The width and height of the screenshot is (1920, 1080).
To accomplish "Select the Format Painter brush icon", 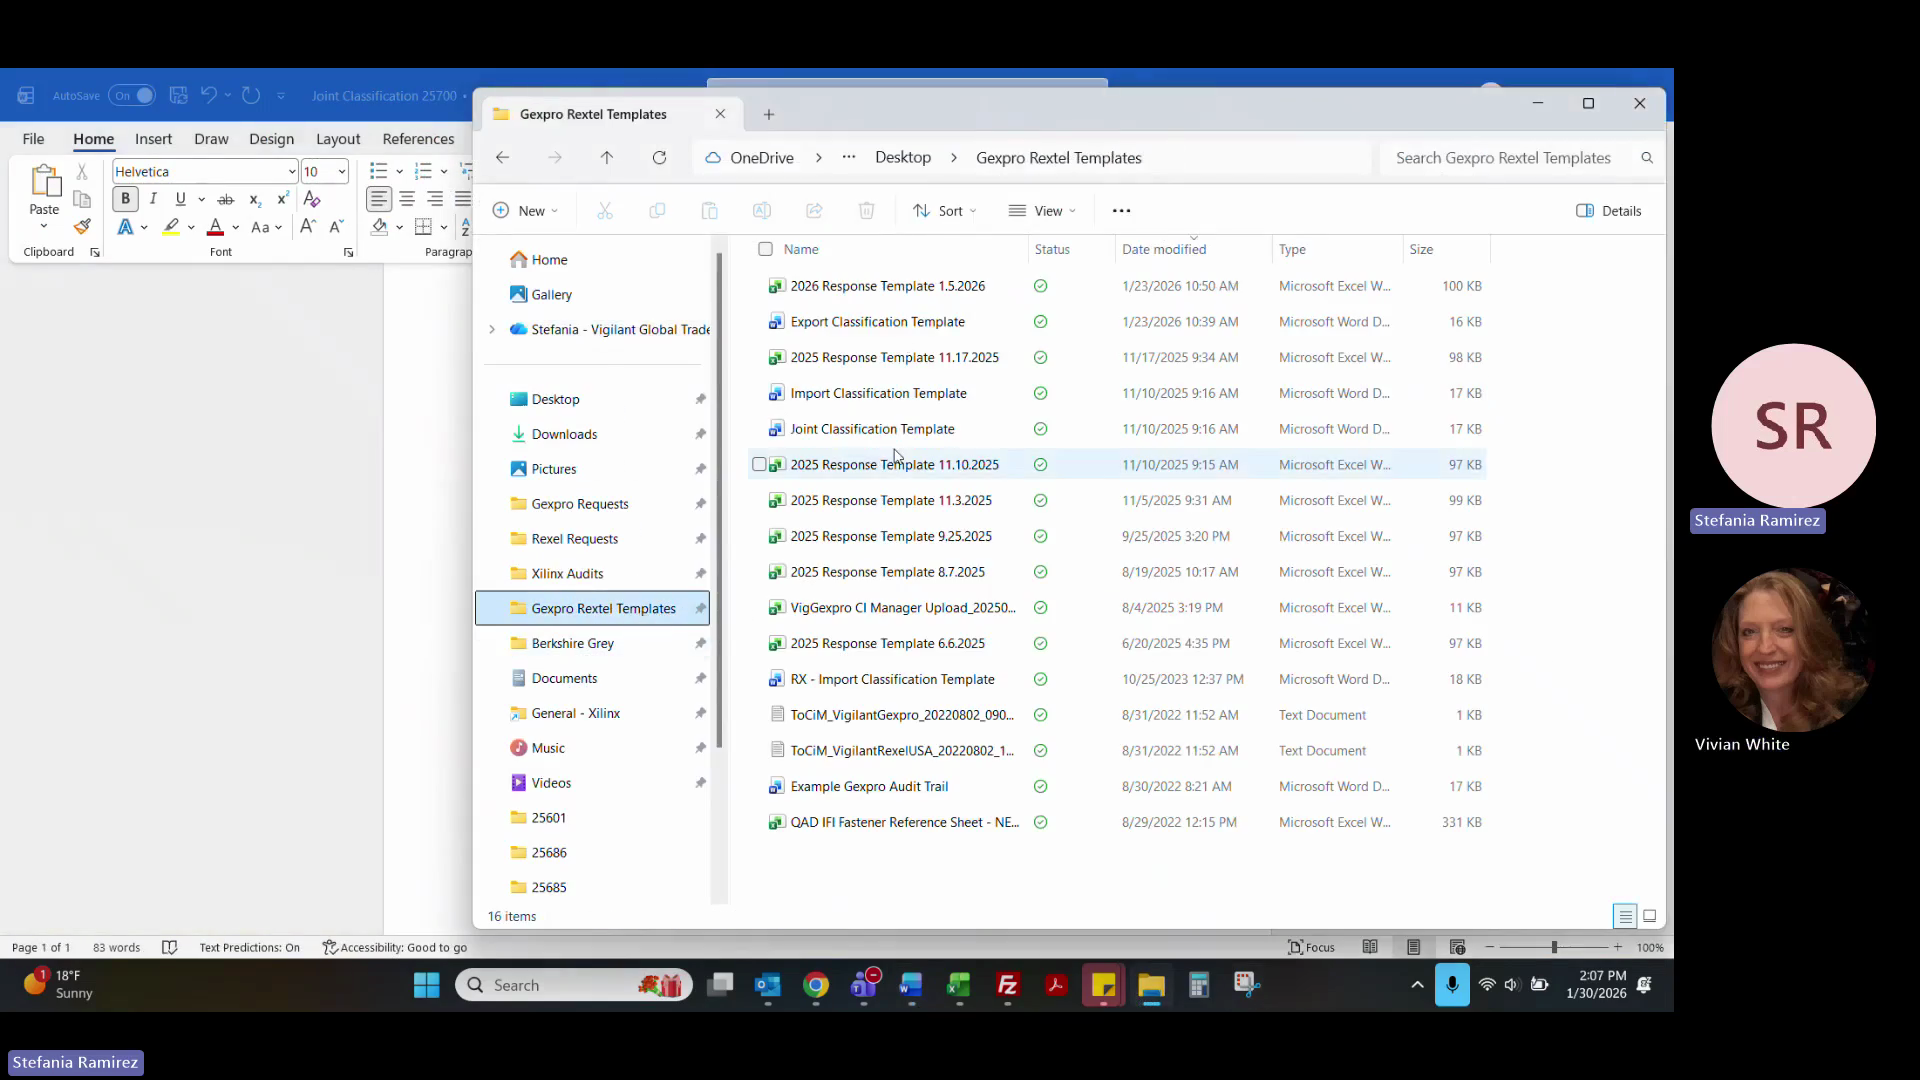I will (82, 227).
